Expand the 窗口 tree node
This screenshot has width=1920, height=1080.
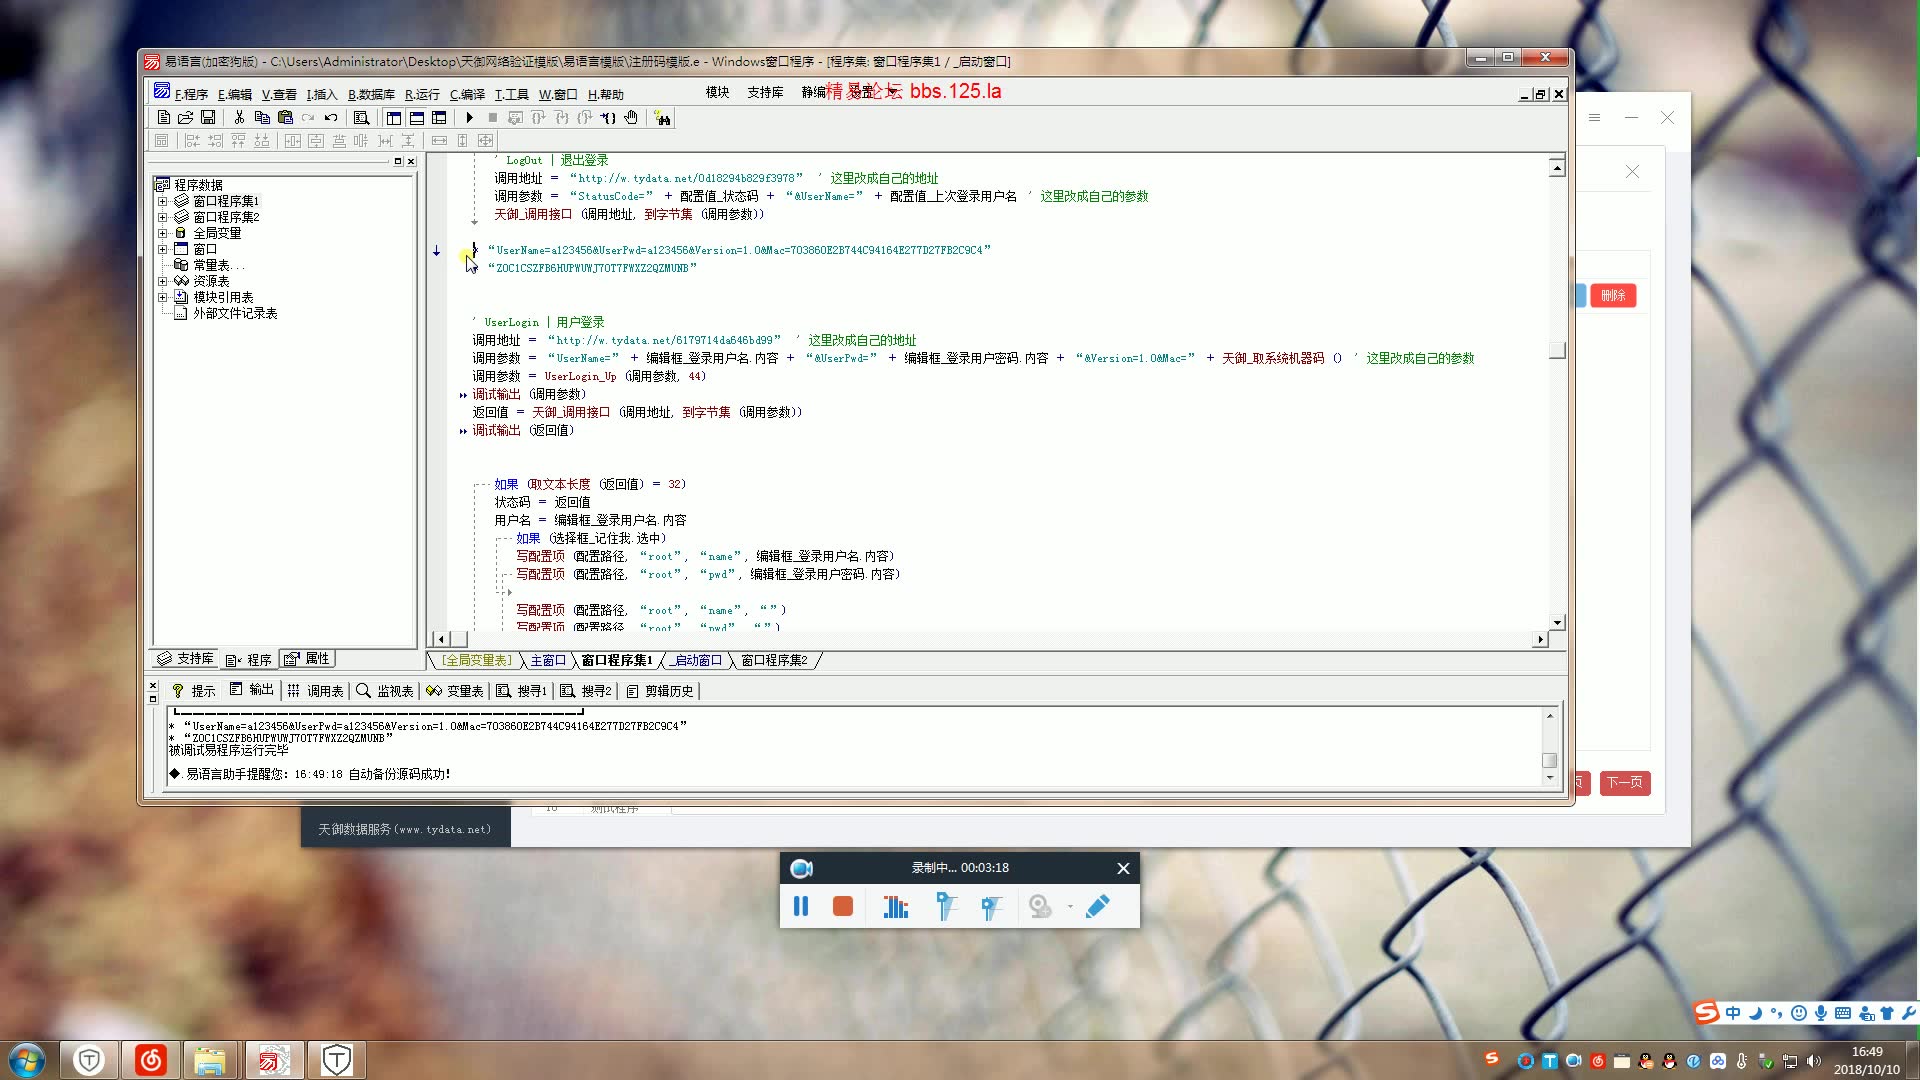(x=162, y=249)
